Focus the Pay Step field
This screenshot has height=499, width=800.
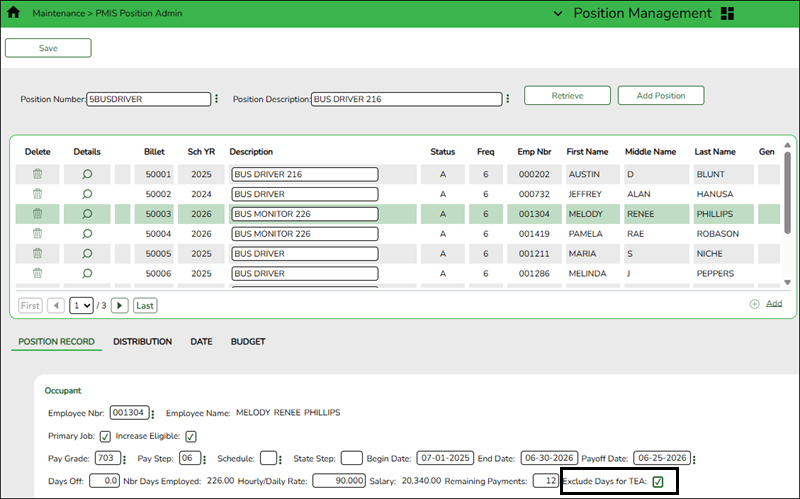point(190,458)
